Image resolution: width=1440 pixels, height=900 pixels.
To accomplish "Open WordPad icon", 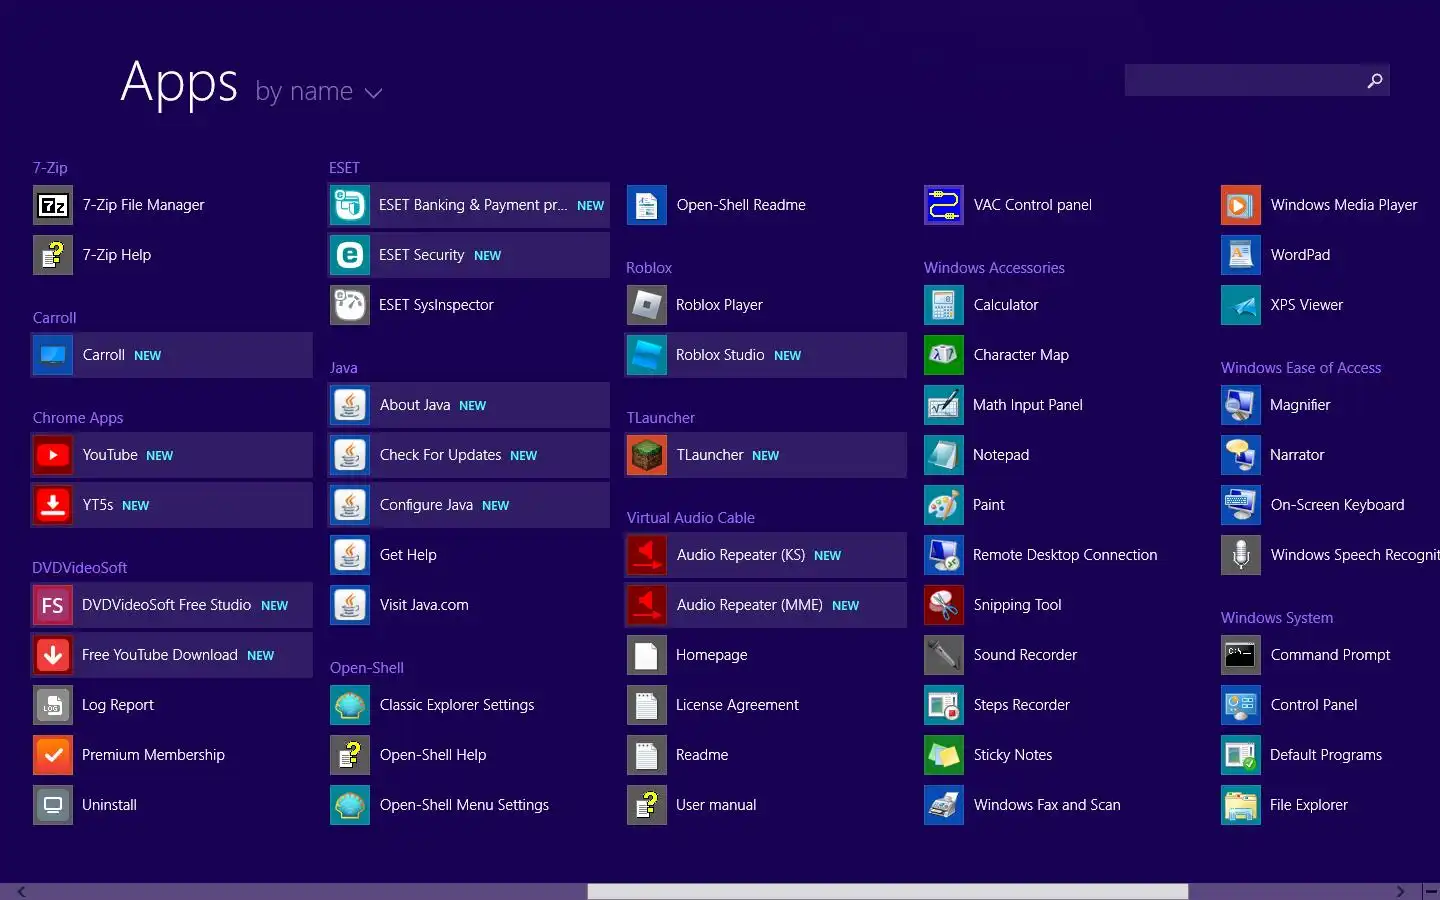I will [1241, 255].
